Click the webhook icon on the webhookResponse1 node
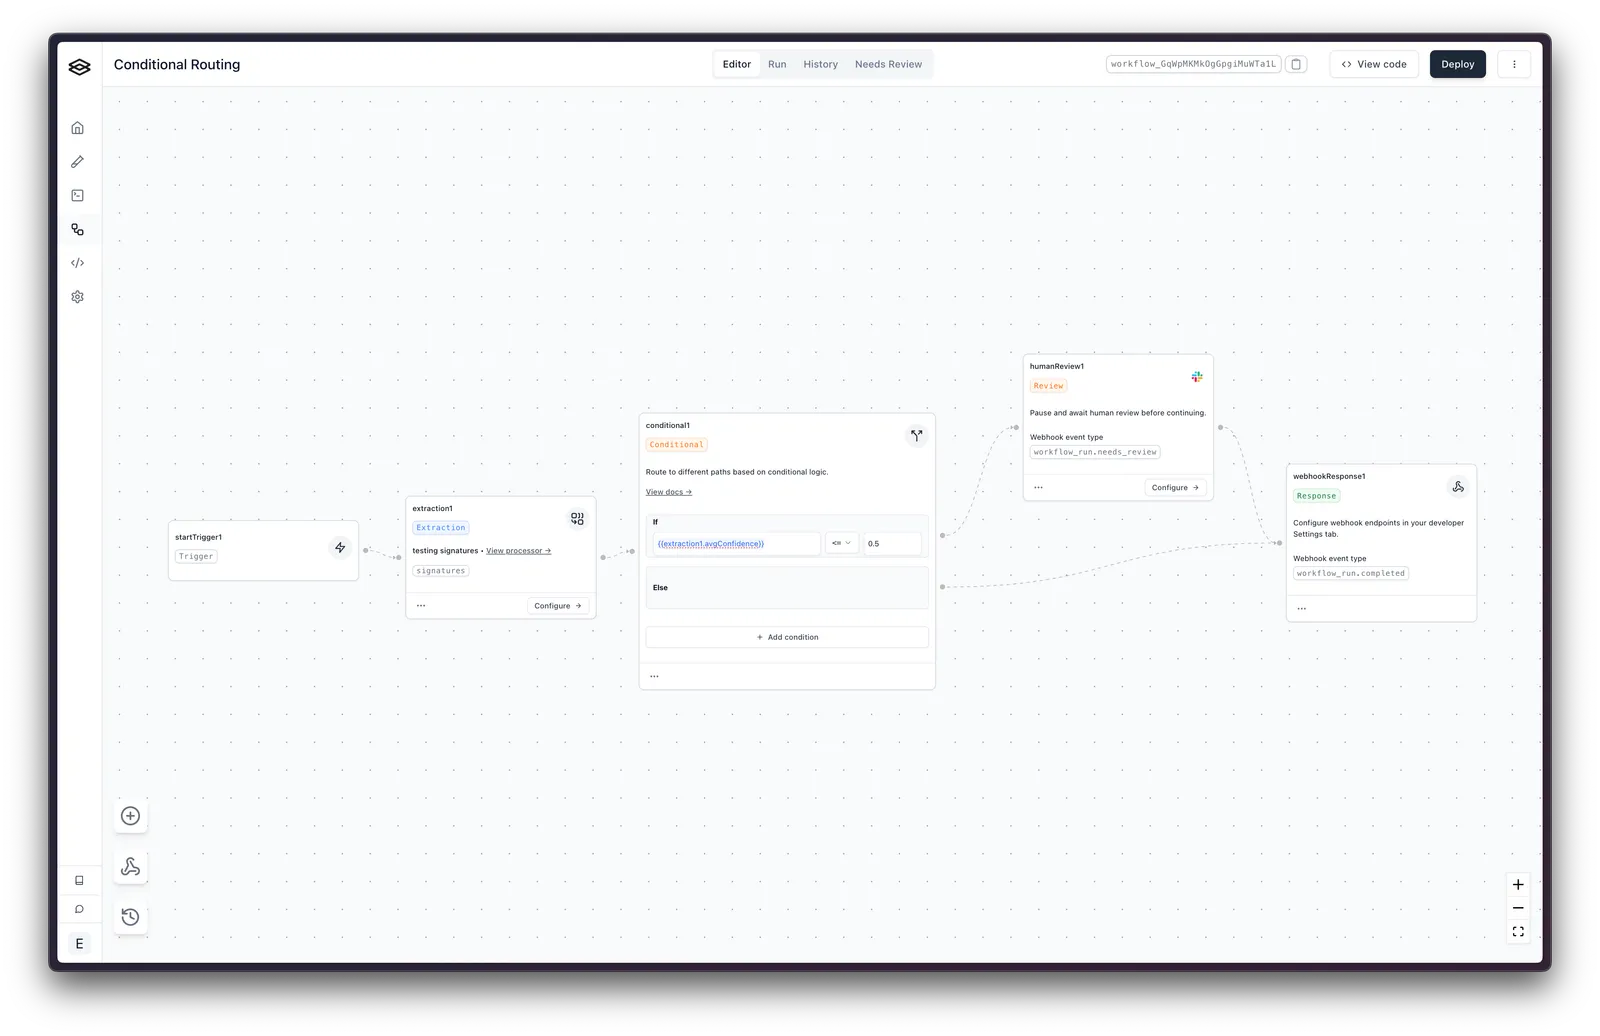 1458,487
